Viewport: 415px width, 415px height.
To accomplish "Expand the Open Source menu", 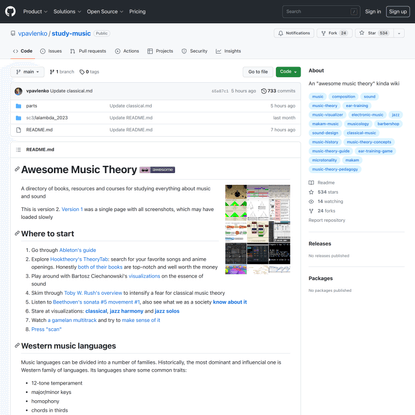I will pyautogui.click(x=105, y=11).
